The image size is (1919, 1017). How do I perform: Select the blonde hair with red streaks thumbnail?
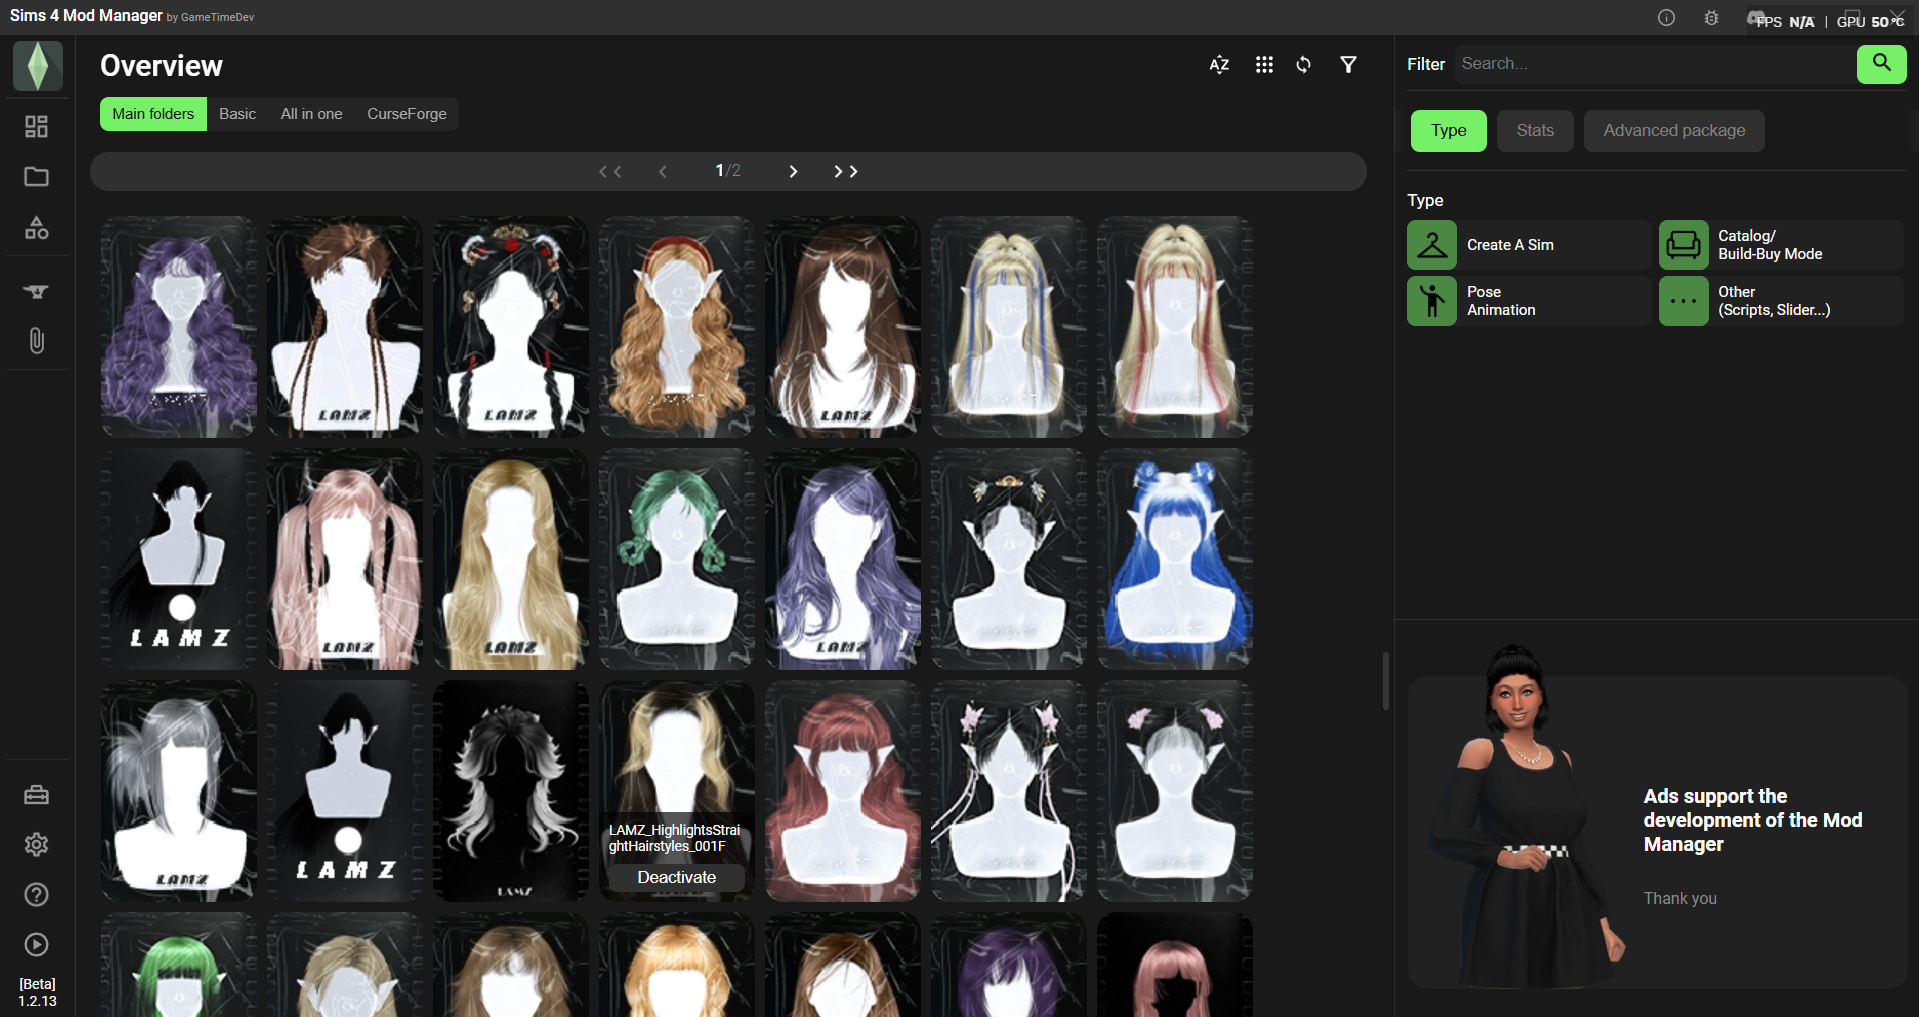pyautogui.click(x=1175, y=327)
